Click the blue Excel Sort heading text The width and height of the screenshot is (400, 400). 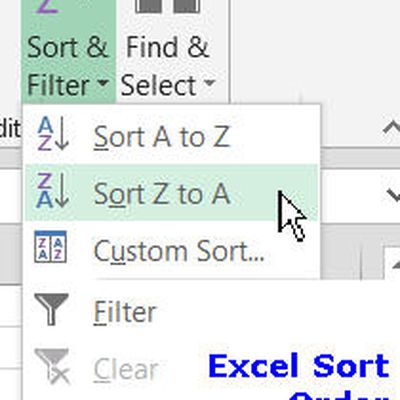(299, 366)
